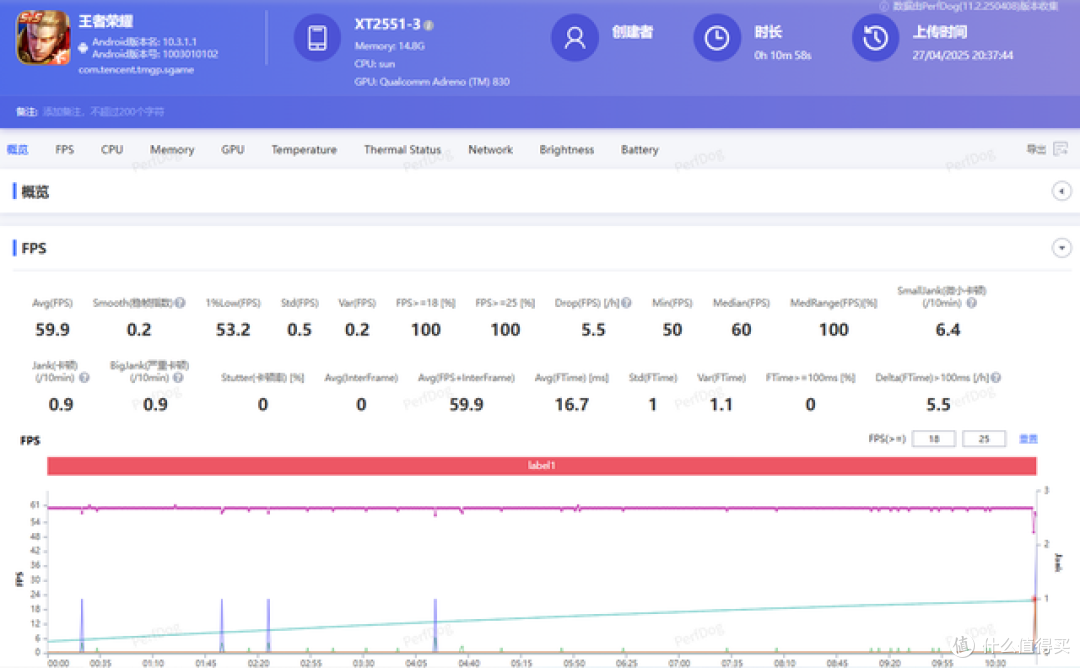Collapse the 概览 section arrow

[x=1061, y=191]
